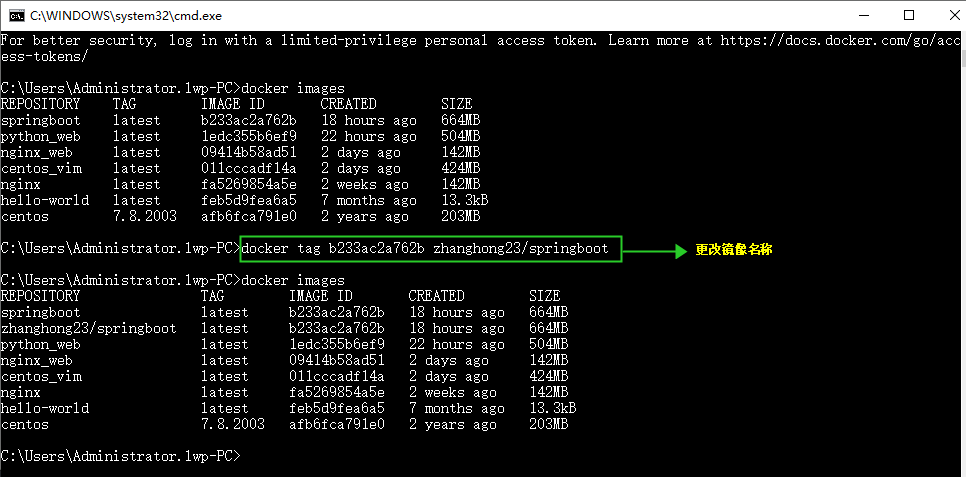Click centos_vim in the listing containing zhanghong23/springboot
Viewport: 966px width, 477px height.
click(41, 377)
